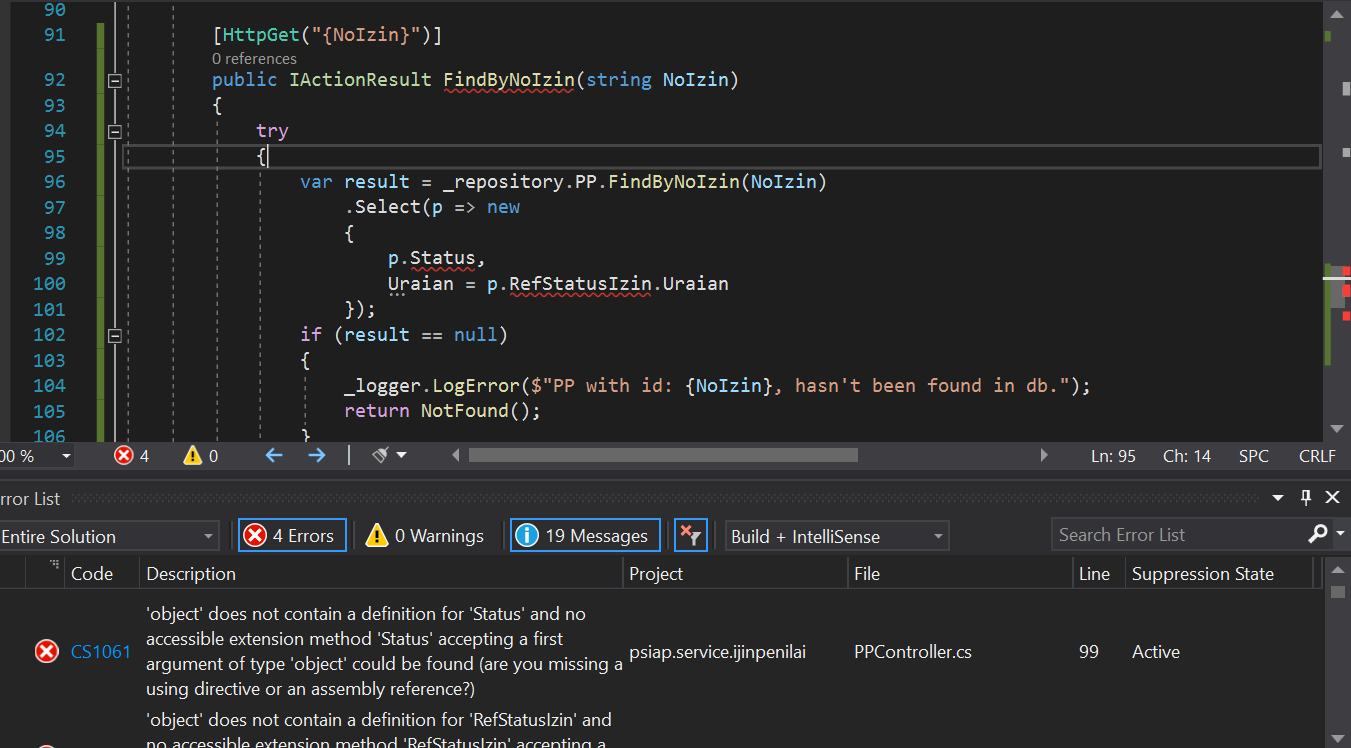Click the warning triangle icon in editor status bar
1351x748 pixels.
[x=193, y=456]
